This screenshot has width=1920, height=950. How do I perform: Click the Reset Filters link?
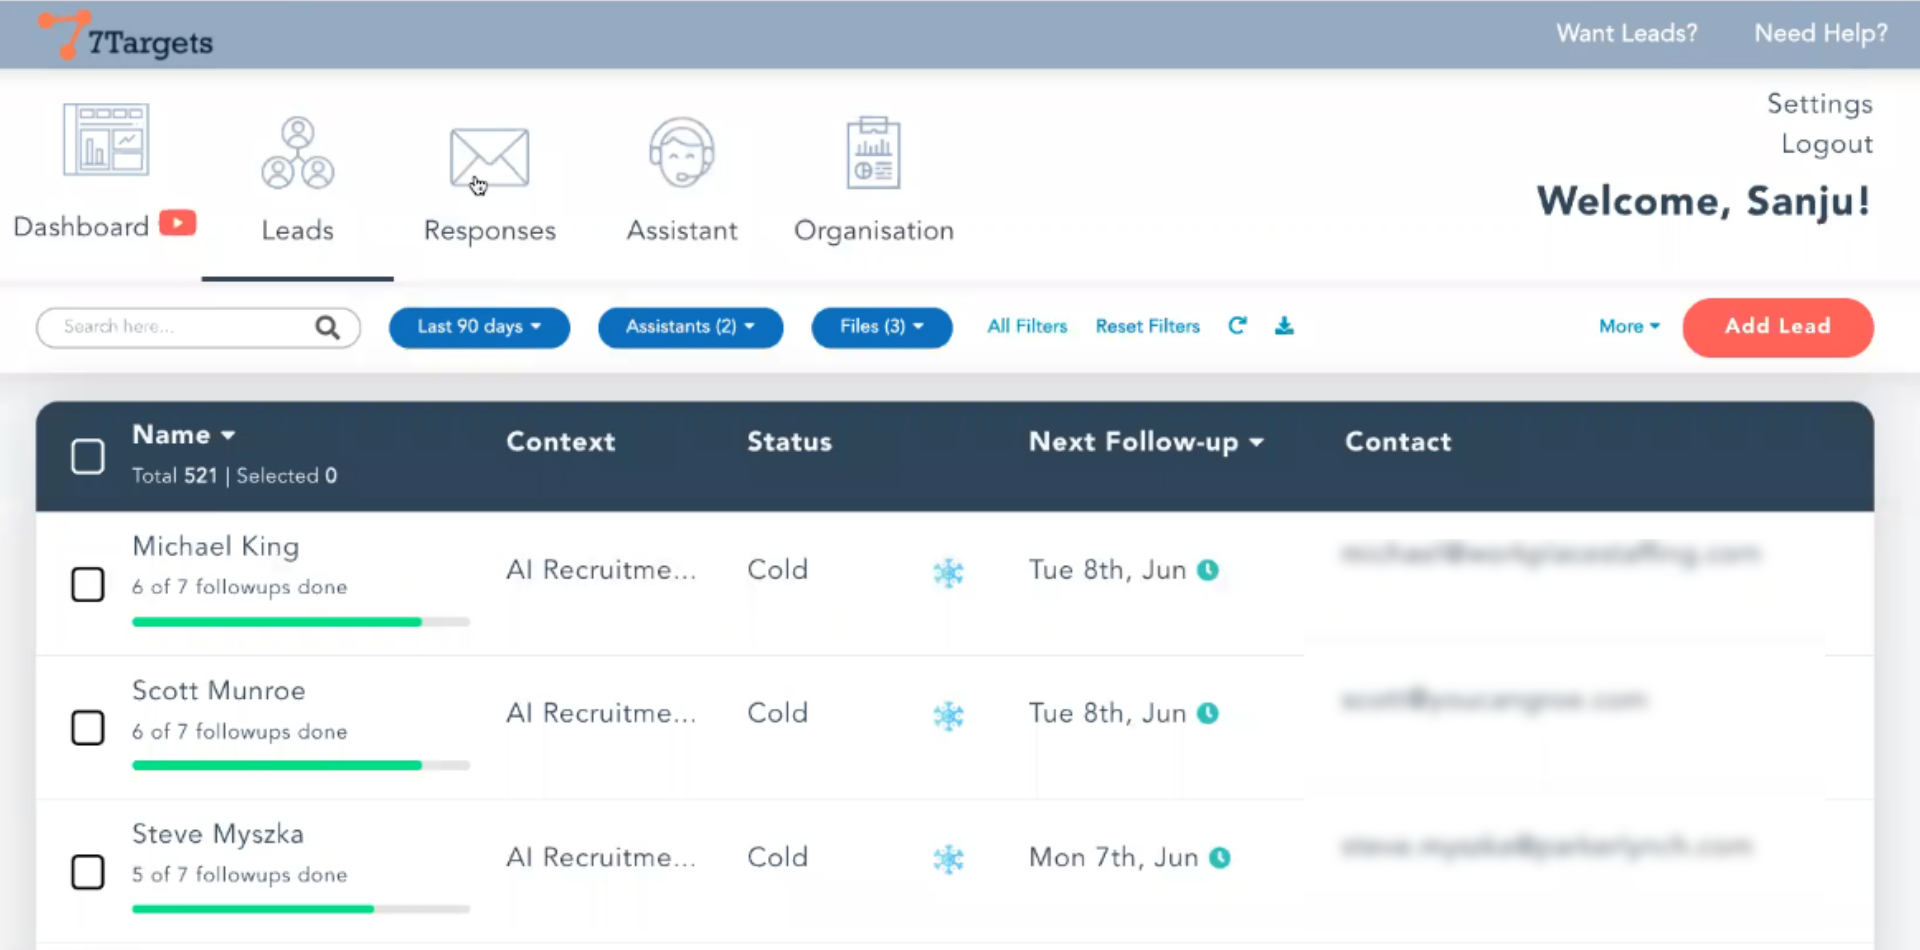click(1147, 326)
